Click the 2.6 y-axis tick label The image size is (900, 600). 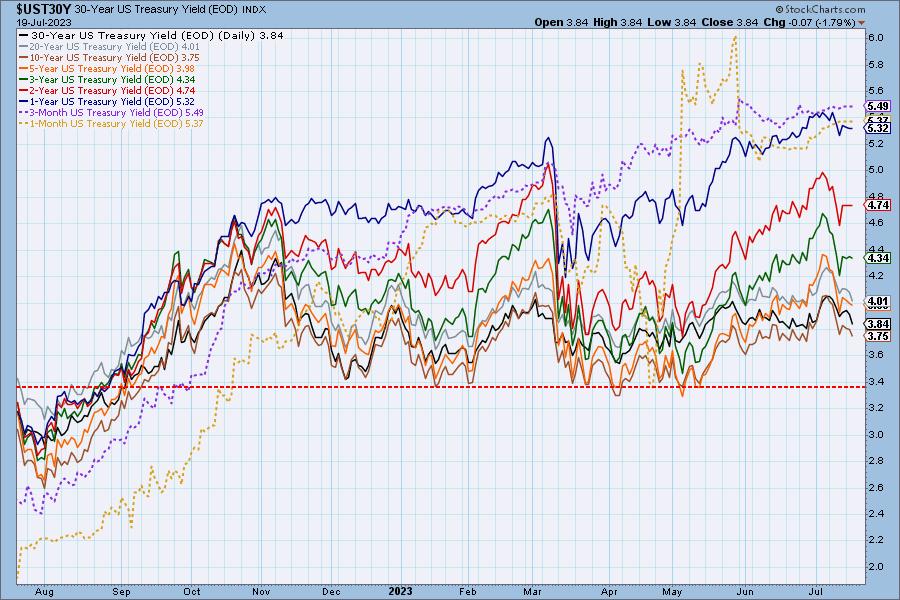(x=876, y=487)
